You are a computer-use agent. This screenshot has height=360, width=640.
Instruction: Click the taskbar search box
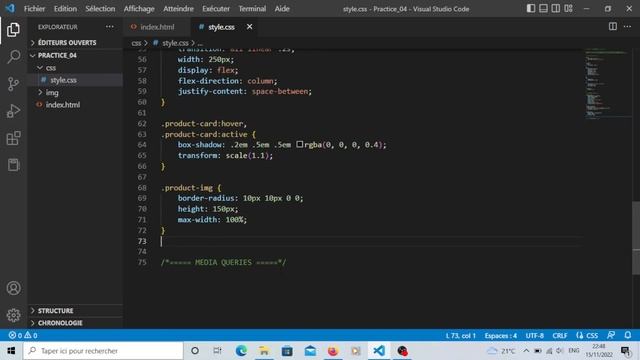coord(103,351)
